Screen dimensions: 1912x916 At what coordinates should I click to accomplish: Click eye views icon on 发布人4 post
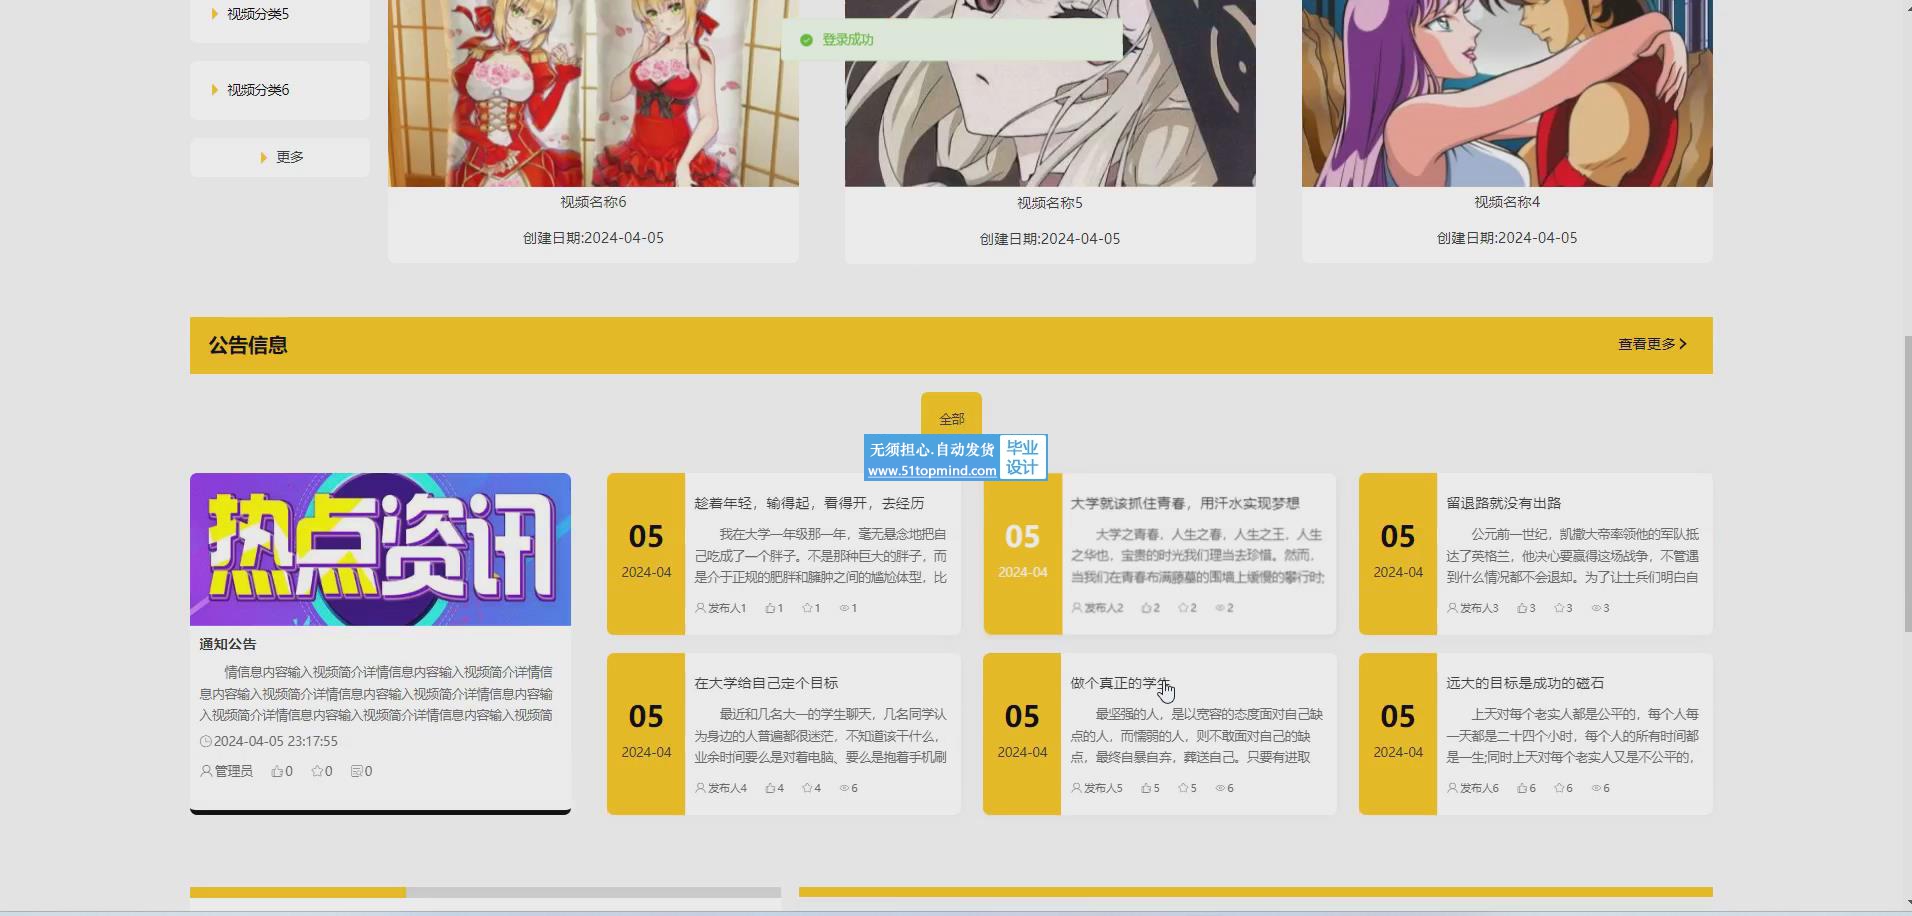tap(844, 788)
